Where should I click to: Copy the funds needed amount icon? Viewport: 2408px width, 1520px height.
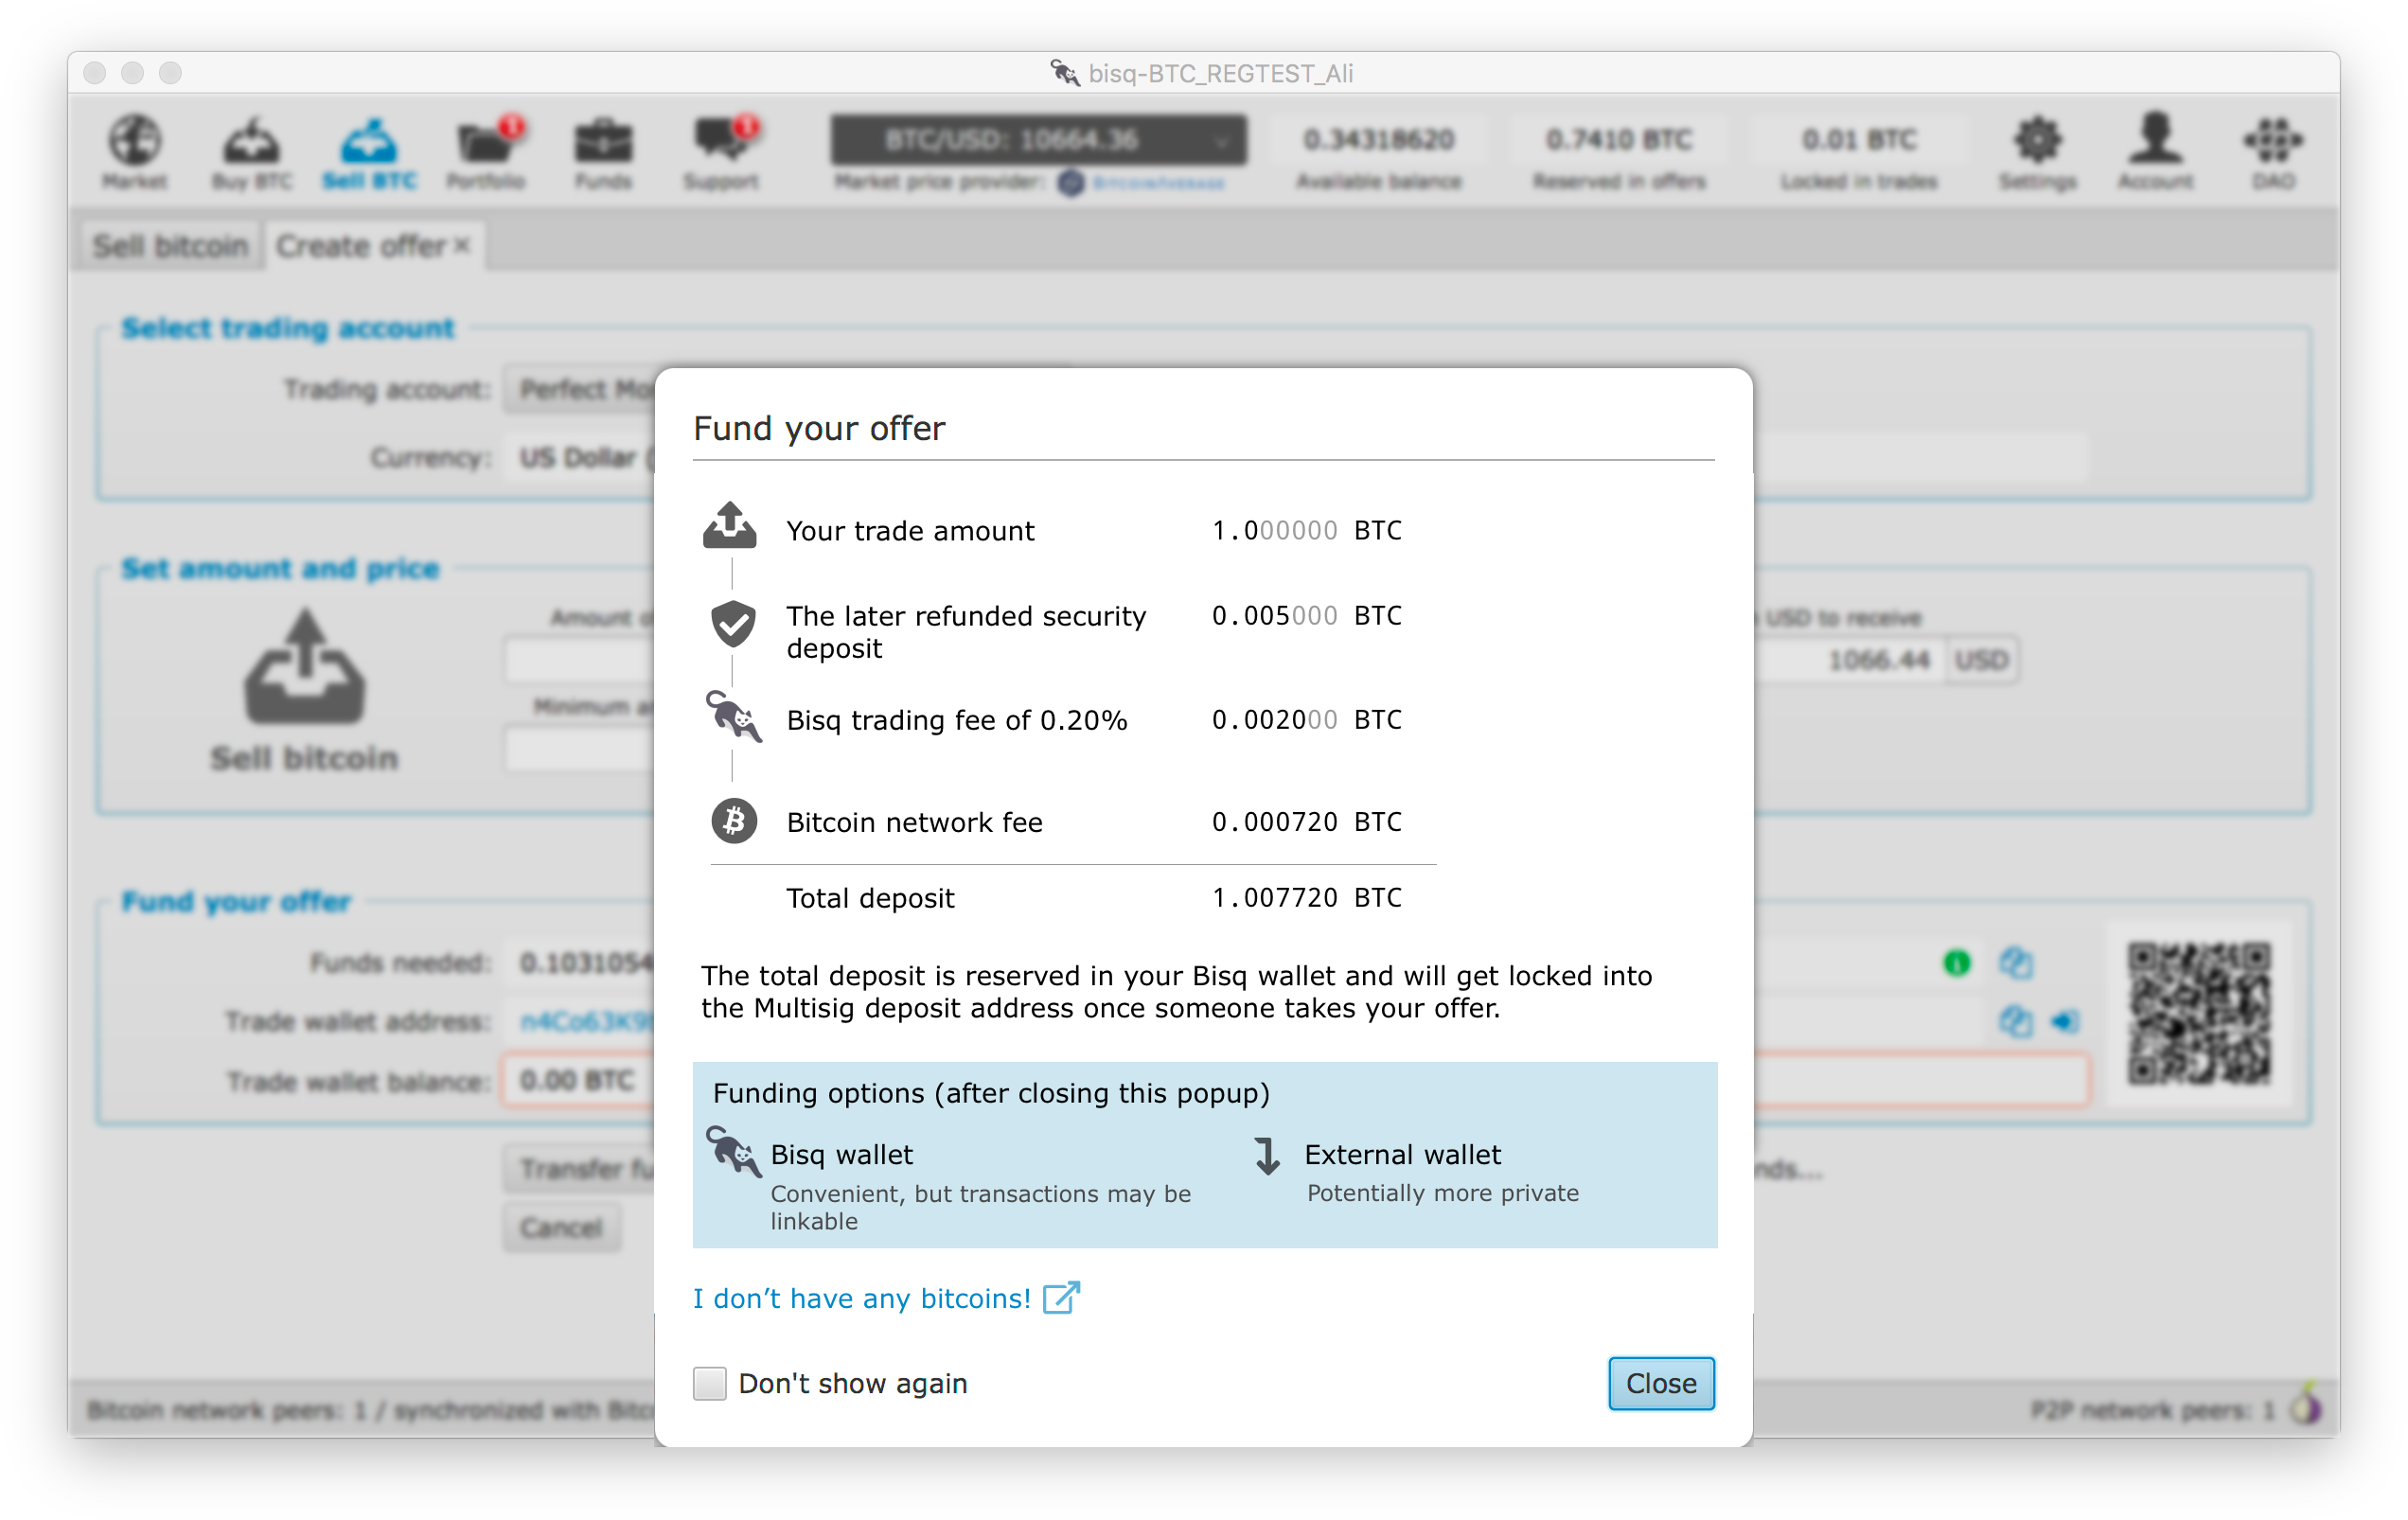2015,962
